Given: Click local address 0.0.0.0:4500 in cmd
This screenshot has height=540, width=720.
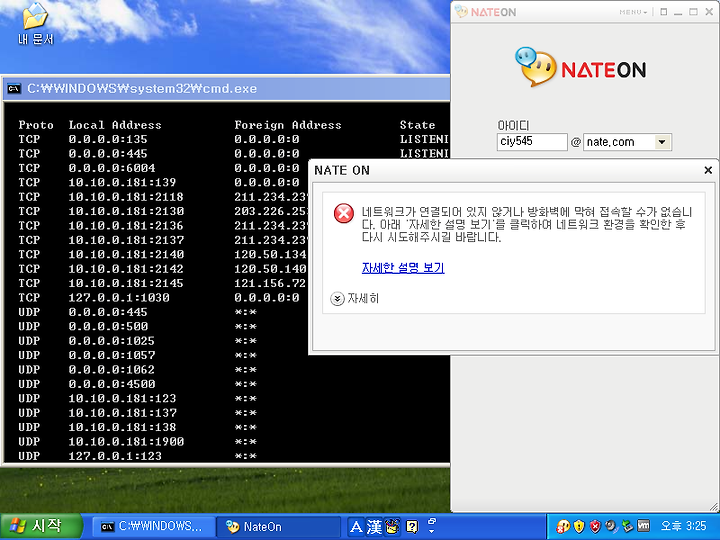Looking at the screenshot, I should [x=112, y=384].
